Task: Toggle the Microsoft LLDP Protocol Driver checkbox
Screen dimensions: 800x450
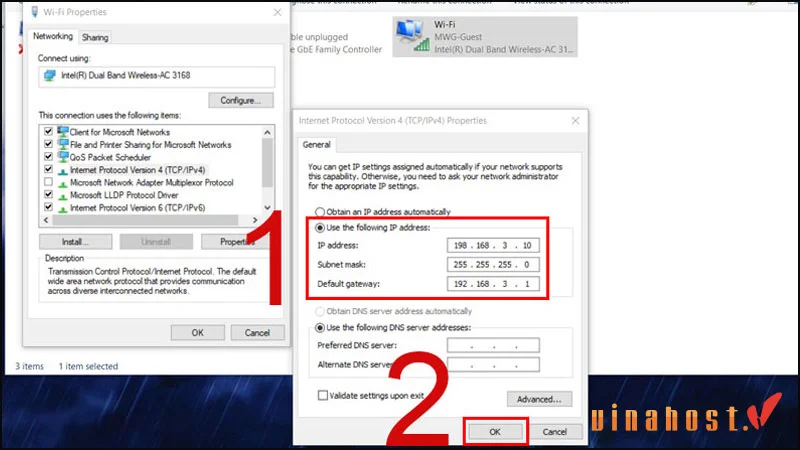Action: [48, 194]
